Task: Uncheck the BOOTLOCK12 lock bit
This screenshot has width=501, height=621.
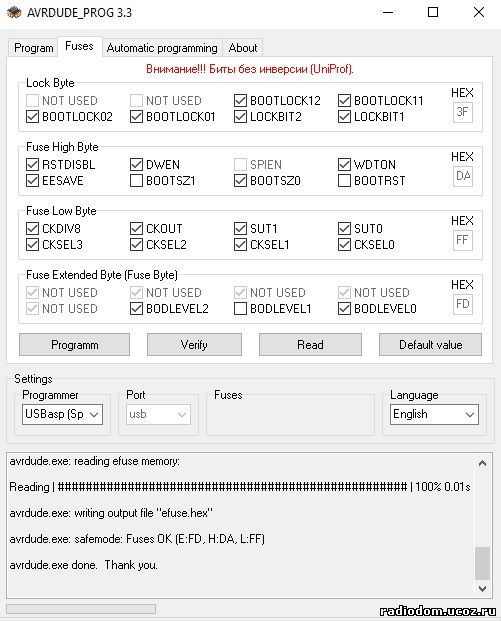Action: coord(240,101)
